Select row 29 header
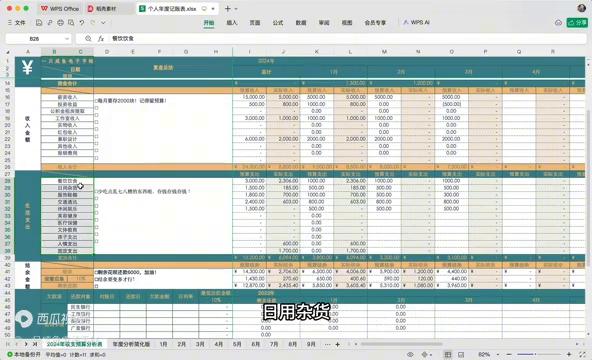 pyautogui.click(x=8, y=188)
